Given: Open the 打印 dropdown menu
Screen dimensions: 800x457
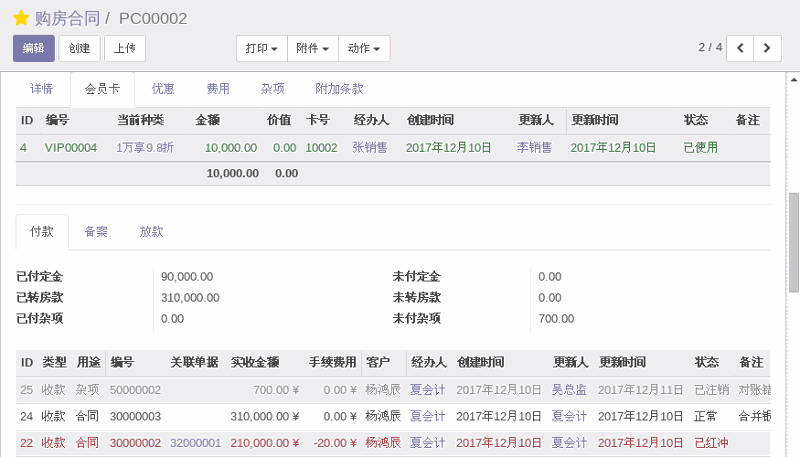Looking at the screenshot, I should tap(261, 48).
